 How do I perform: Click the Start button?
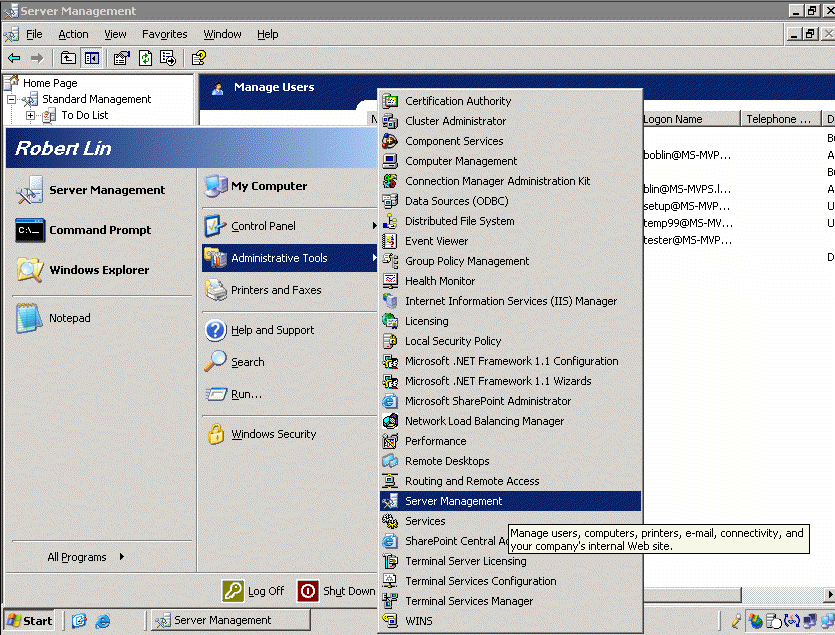pyautogui.click(x=30, y=621)
